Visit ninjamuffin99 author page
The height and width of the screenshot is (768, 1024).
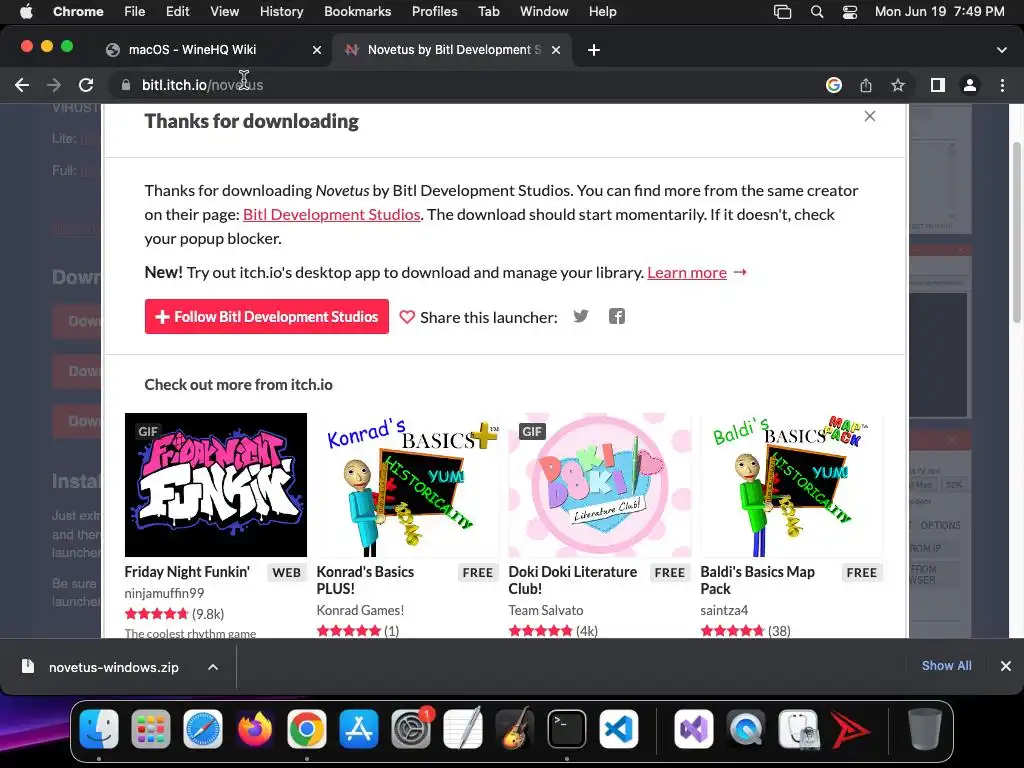164,594
